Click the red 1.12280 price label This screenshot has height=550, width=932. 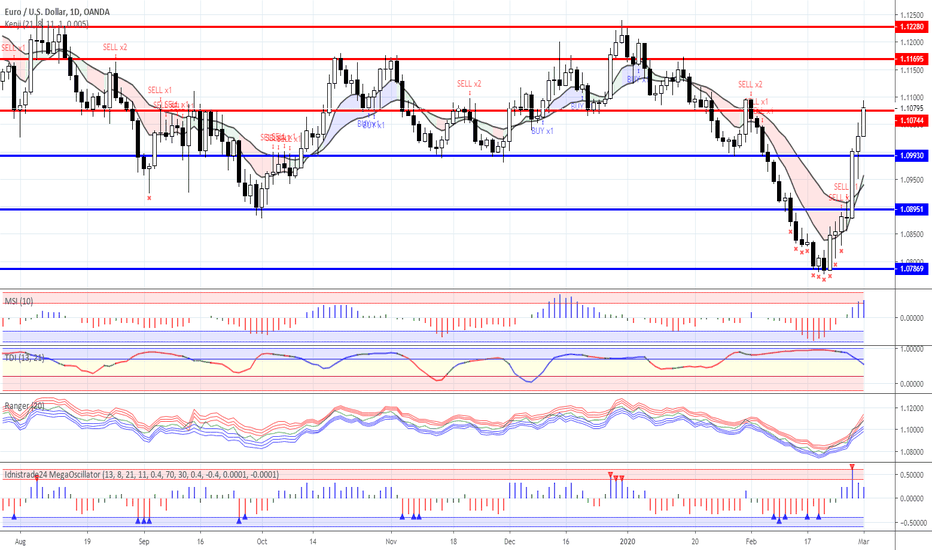point(911,27)
